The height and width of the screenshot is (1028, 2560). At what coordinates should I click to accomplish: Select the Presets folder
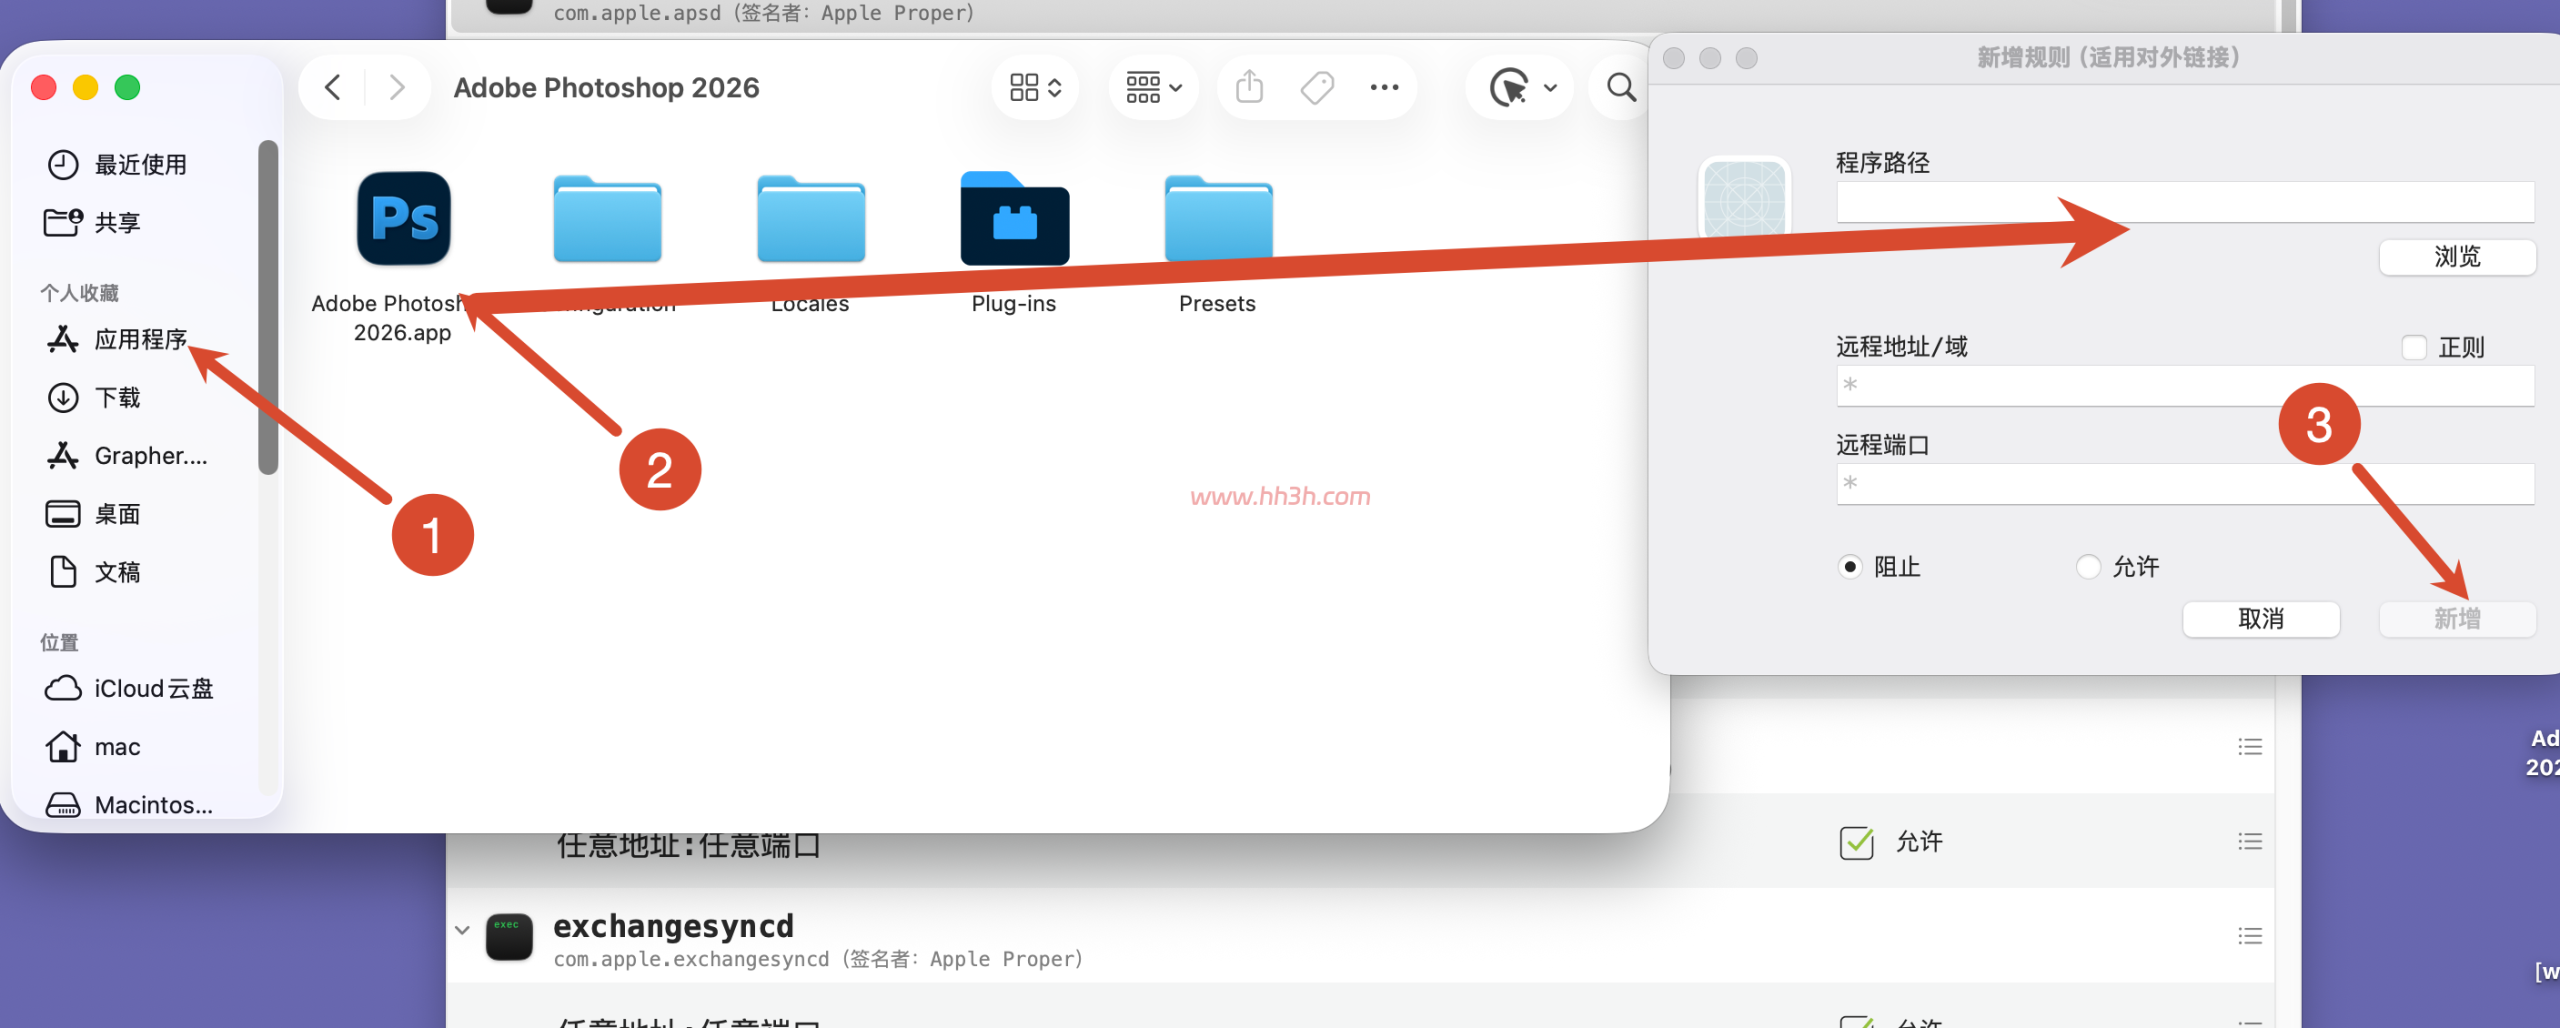click(1219, 219)
